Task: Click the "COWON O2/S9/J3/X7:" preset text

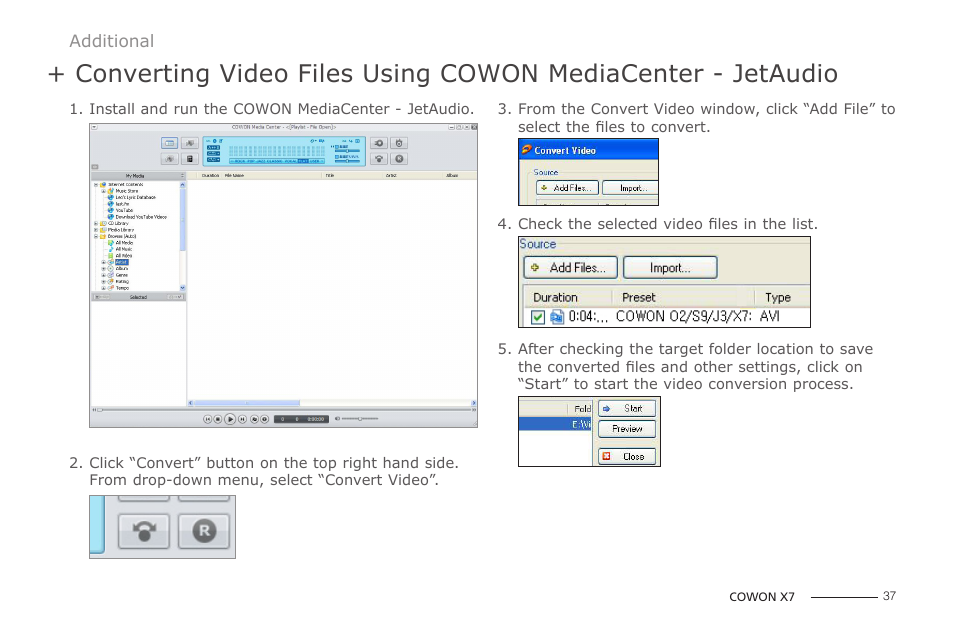Action: tap(684, 316)
